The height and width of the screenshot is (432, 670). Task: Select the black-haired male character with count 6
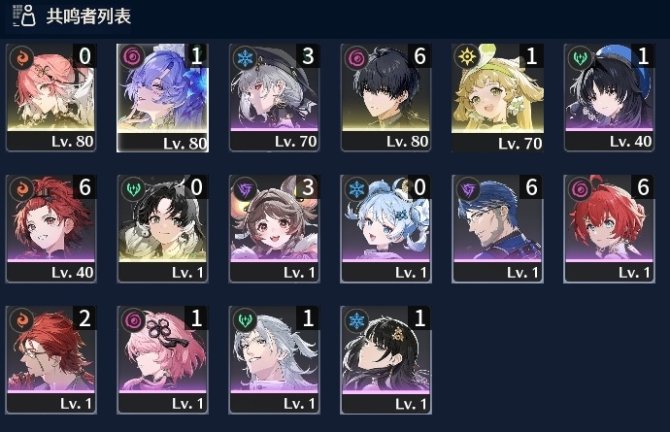pos(386,97)
